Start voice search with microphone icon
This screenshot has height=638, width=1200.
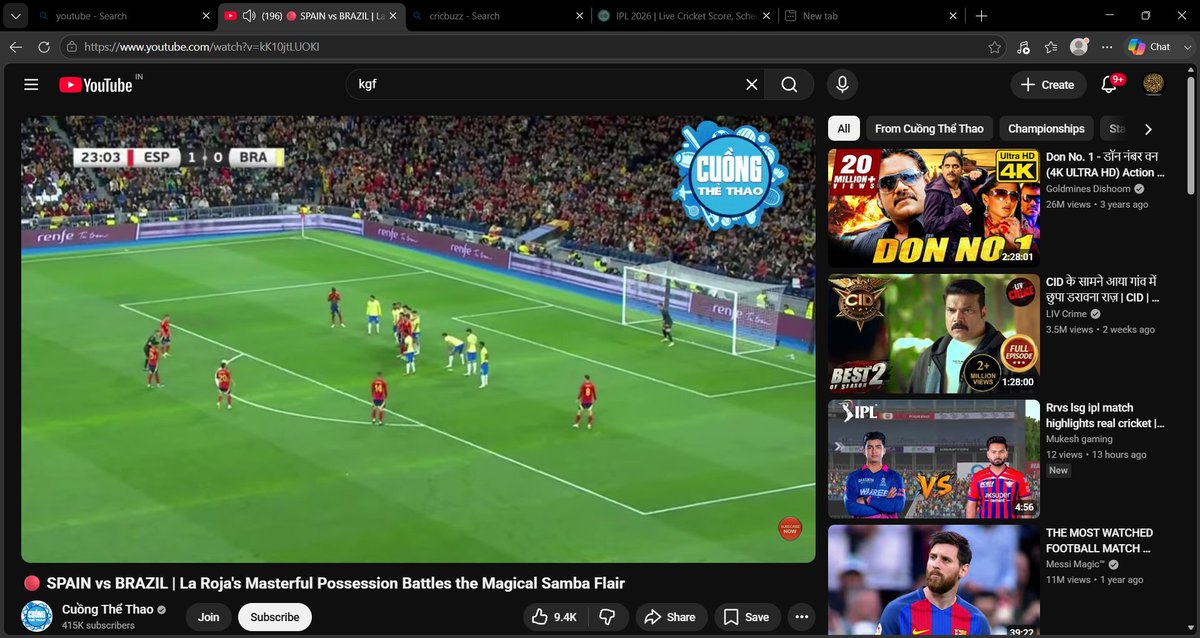coord(842,85)
